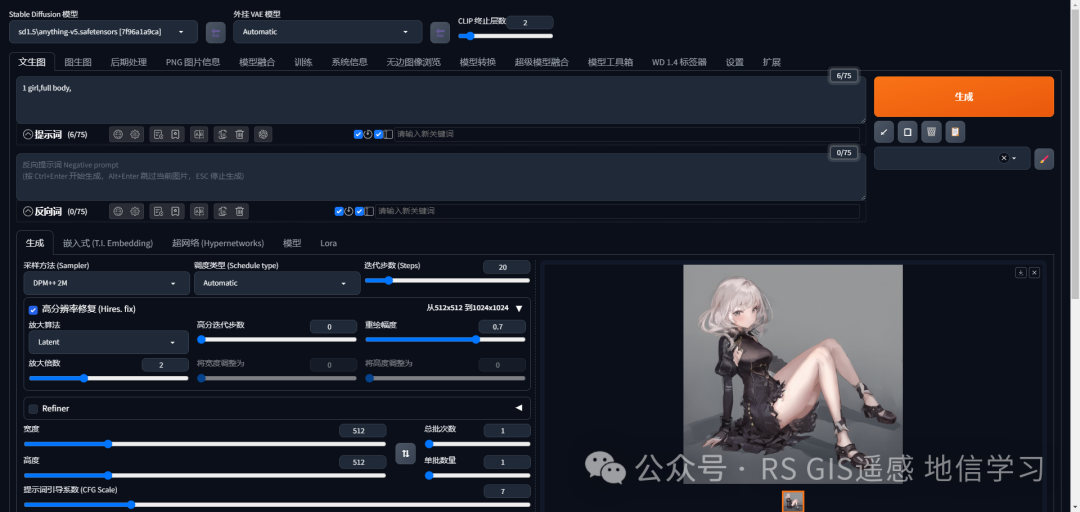Screen dimensions: 1080x512
Task: Adjust the 迭代步数 (Steps) slider
Action: click(x=447, y=280)
